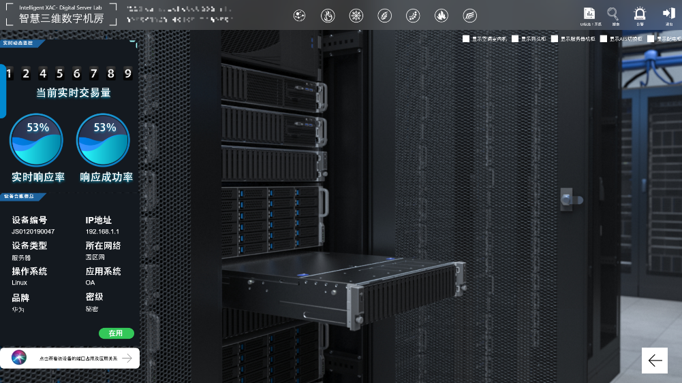
Task: Open the port usage link banner arrow
Action: click(x=127, y=358)
